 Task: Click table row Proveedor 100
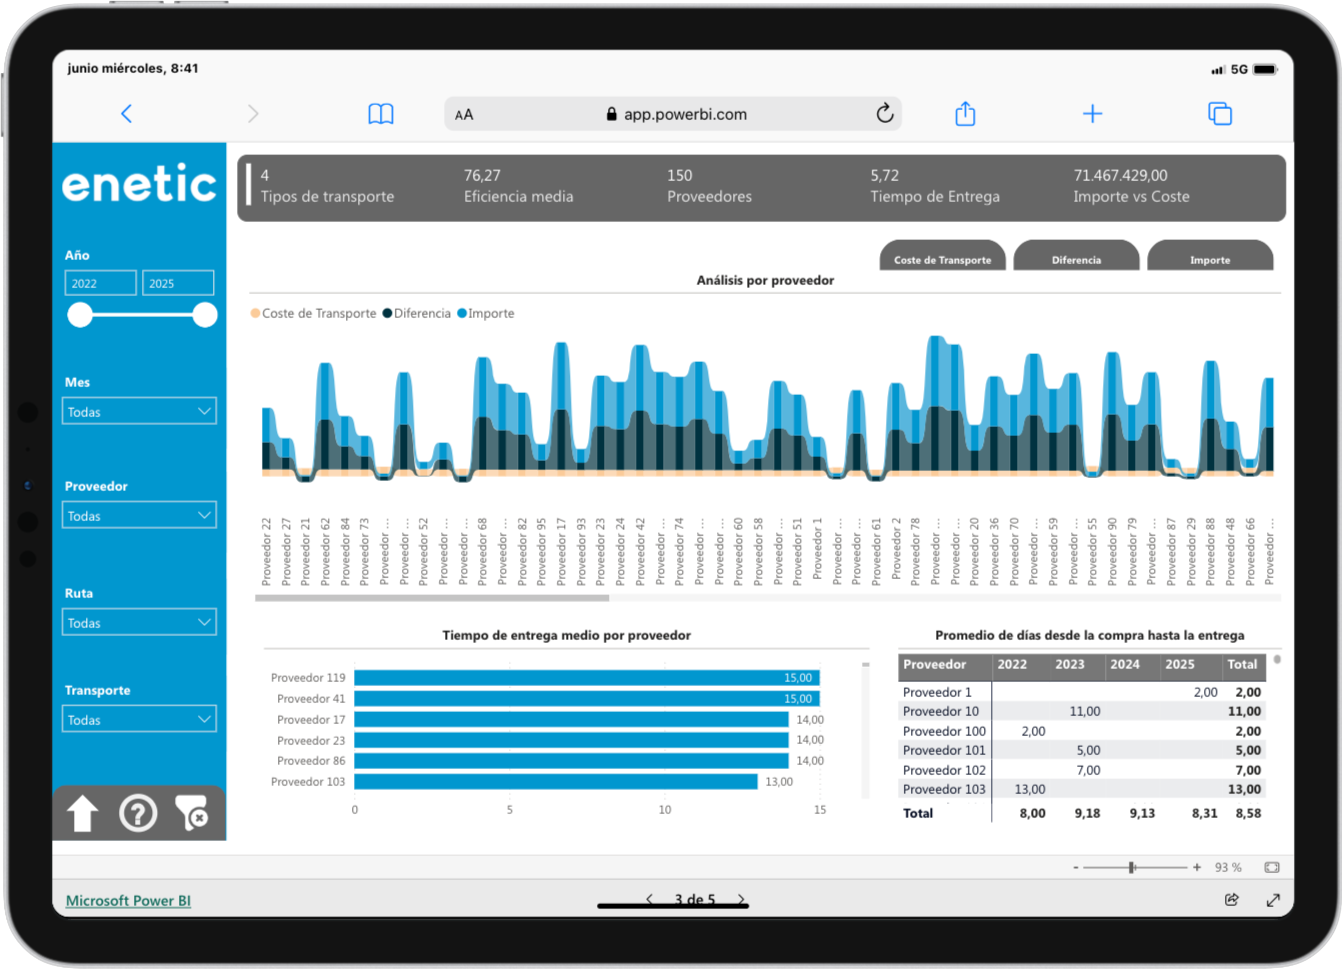coord(1081,731)
